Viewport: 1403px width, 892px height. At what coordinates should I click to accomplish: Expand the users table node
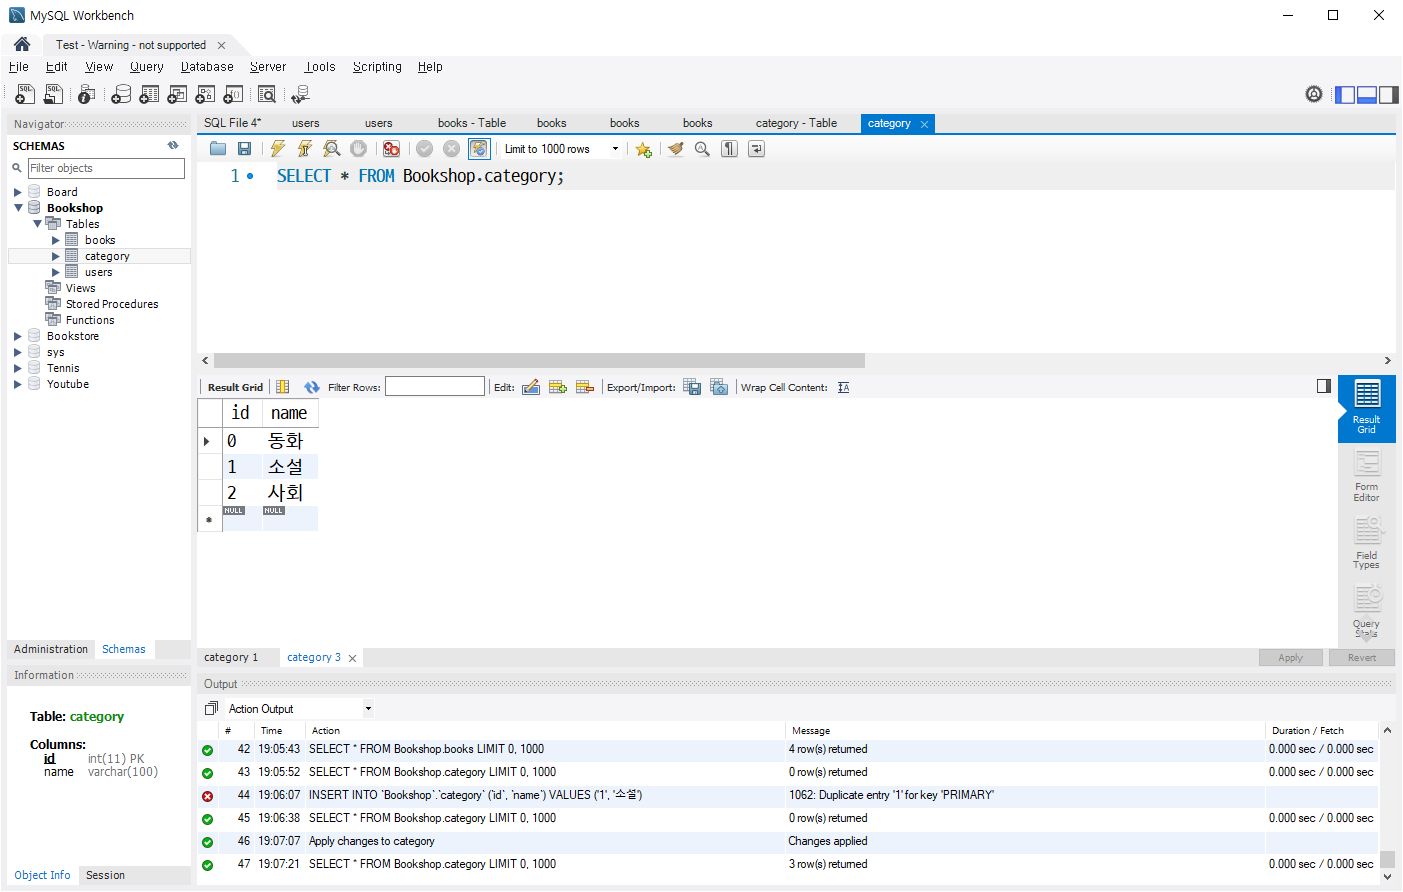point(56,272)
